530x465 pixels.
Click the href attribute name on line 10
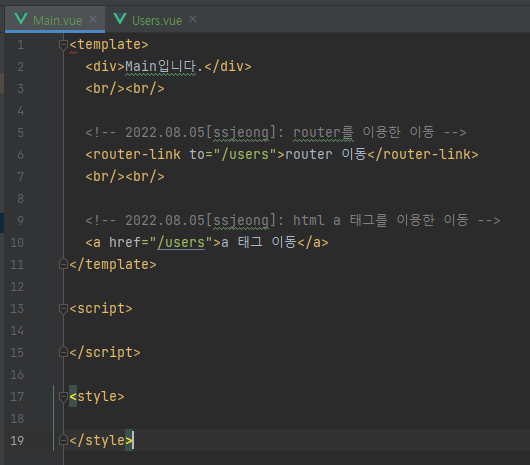pyautogui.click(x=125, y=242)
